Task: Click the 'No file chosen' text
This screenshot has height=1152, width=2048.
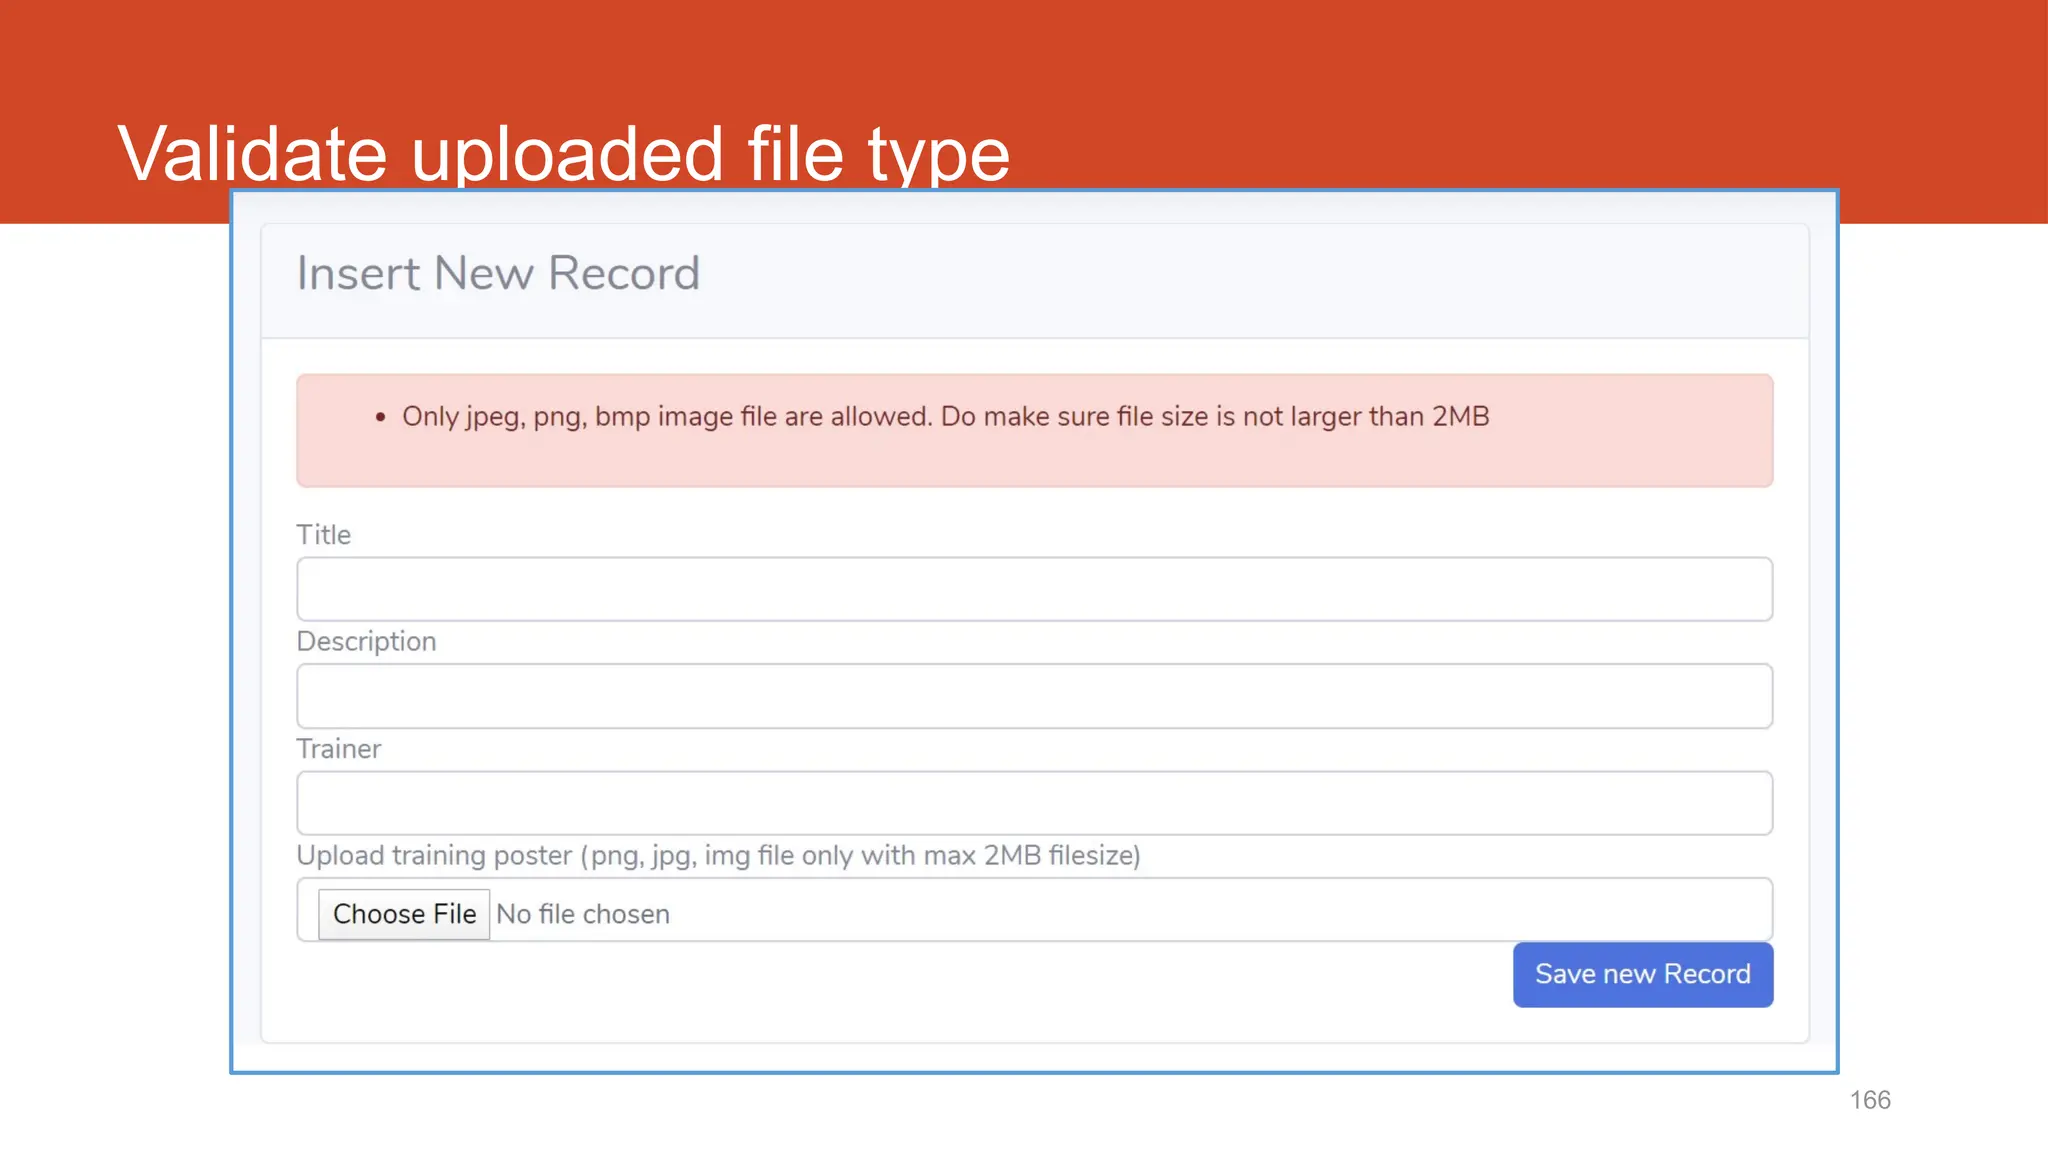Action: tap(583, 914)
